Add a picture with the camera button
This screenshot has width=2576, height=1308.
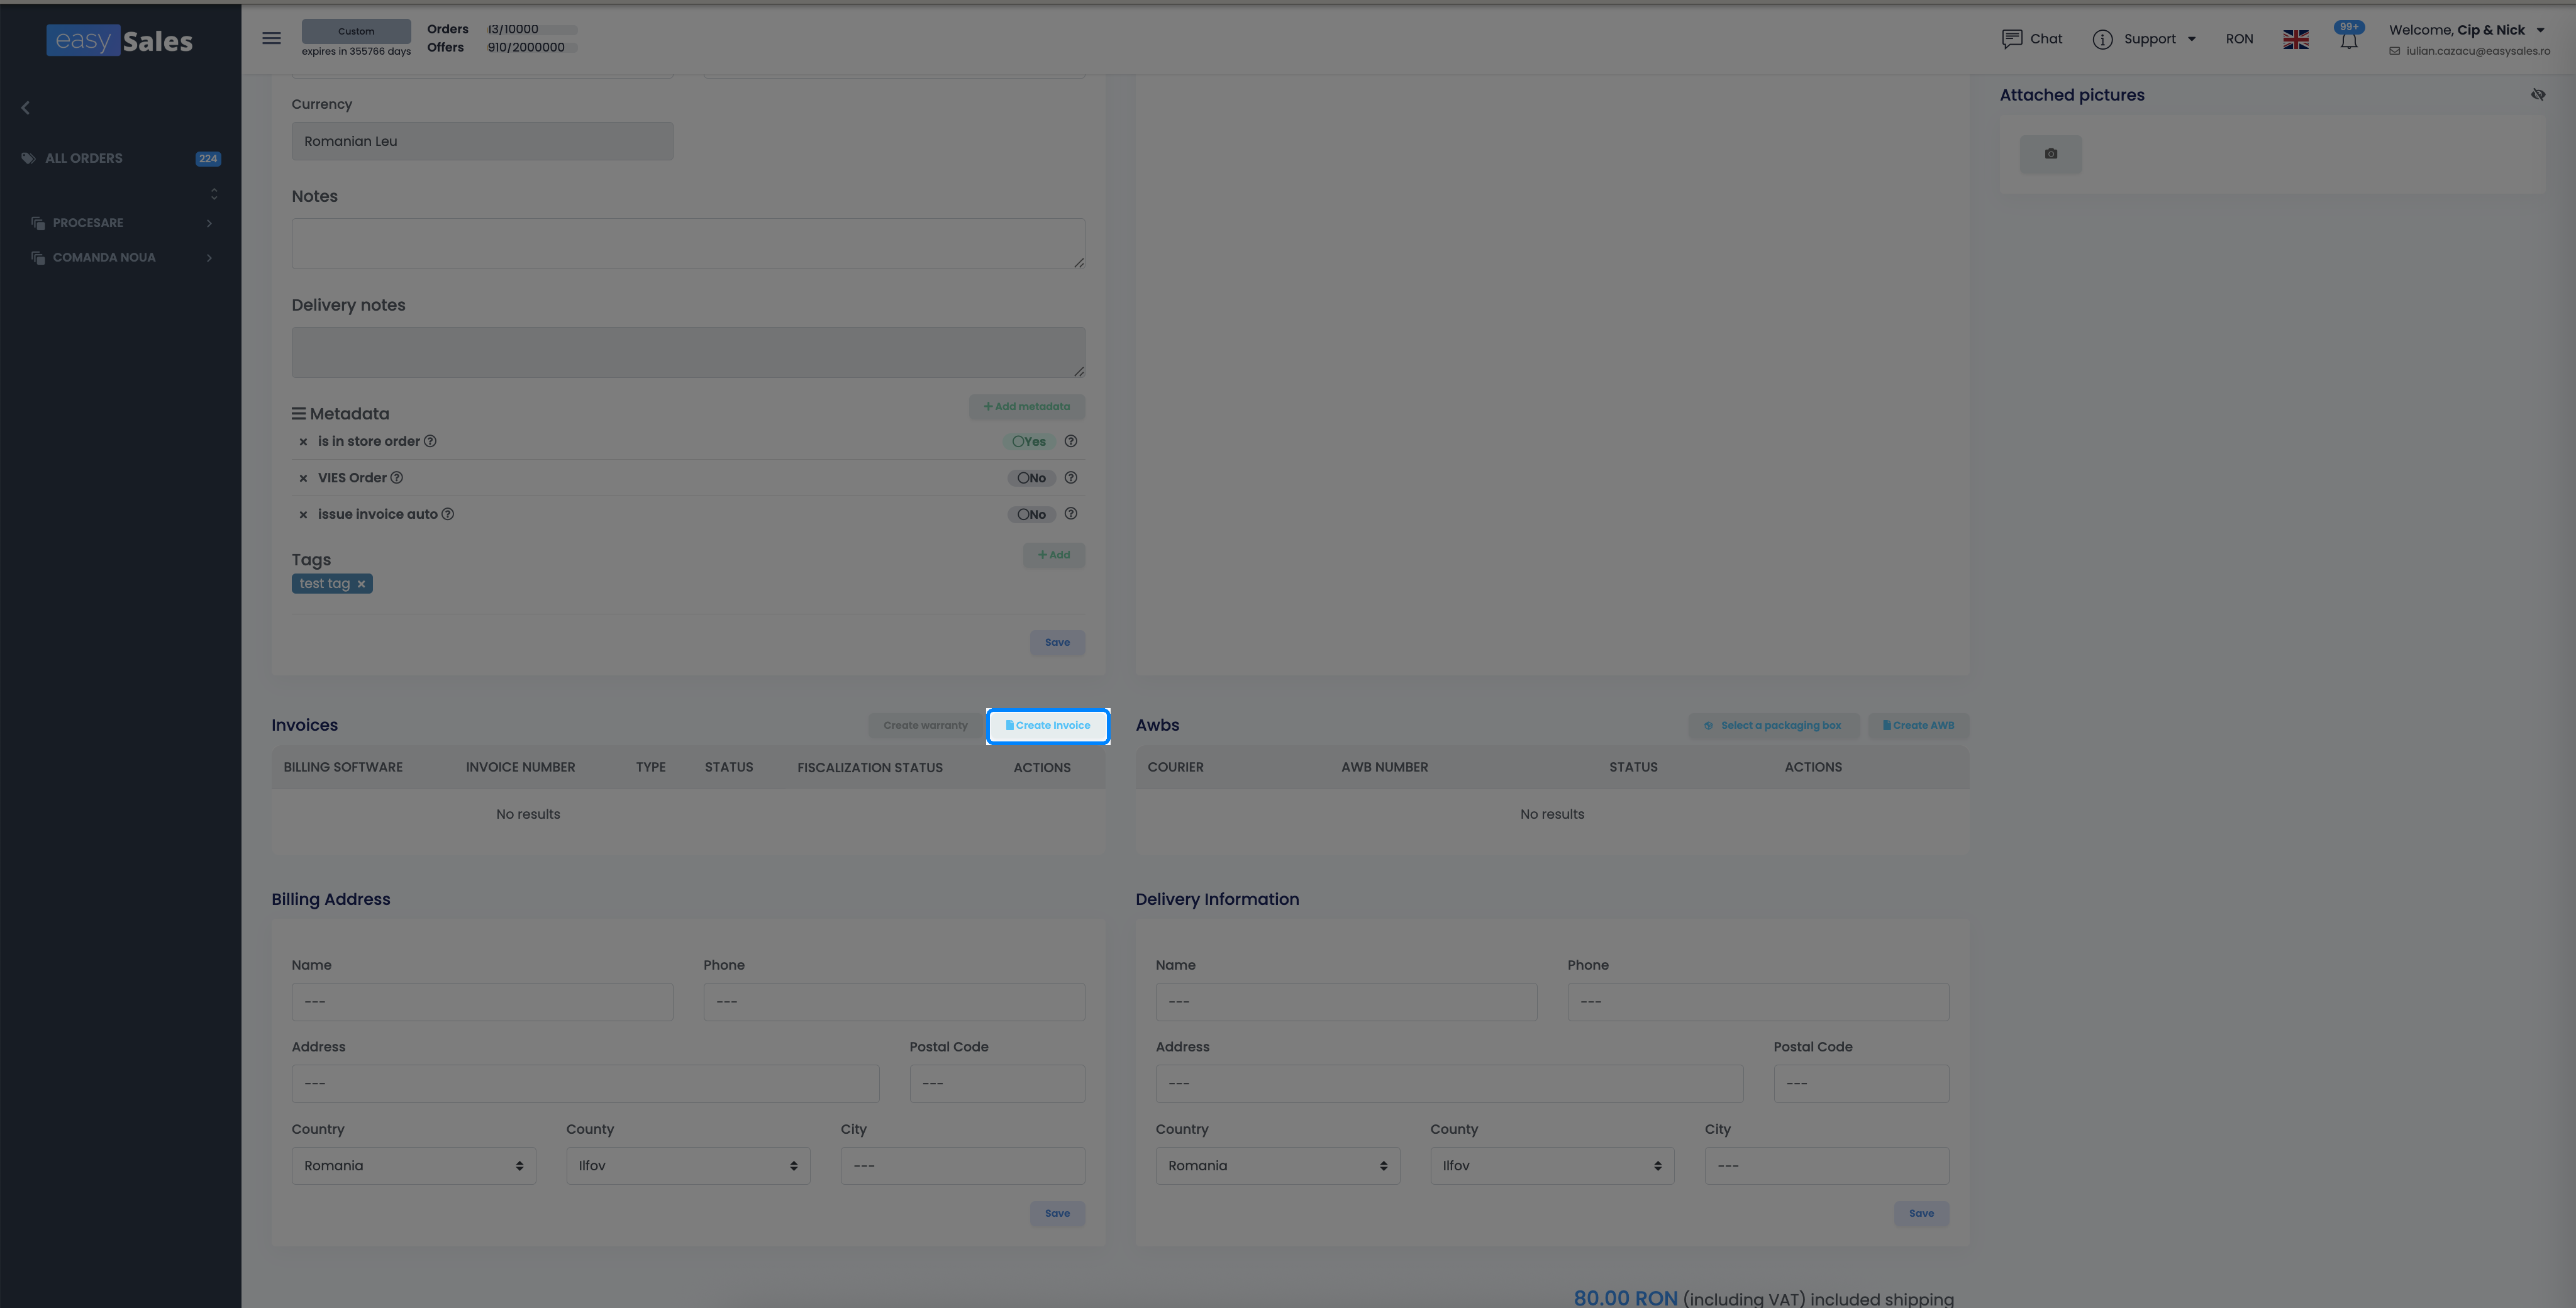click(x=2051, y=154)
